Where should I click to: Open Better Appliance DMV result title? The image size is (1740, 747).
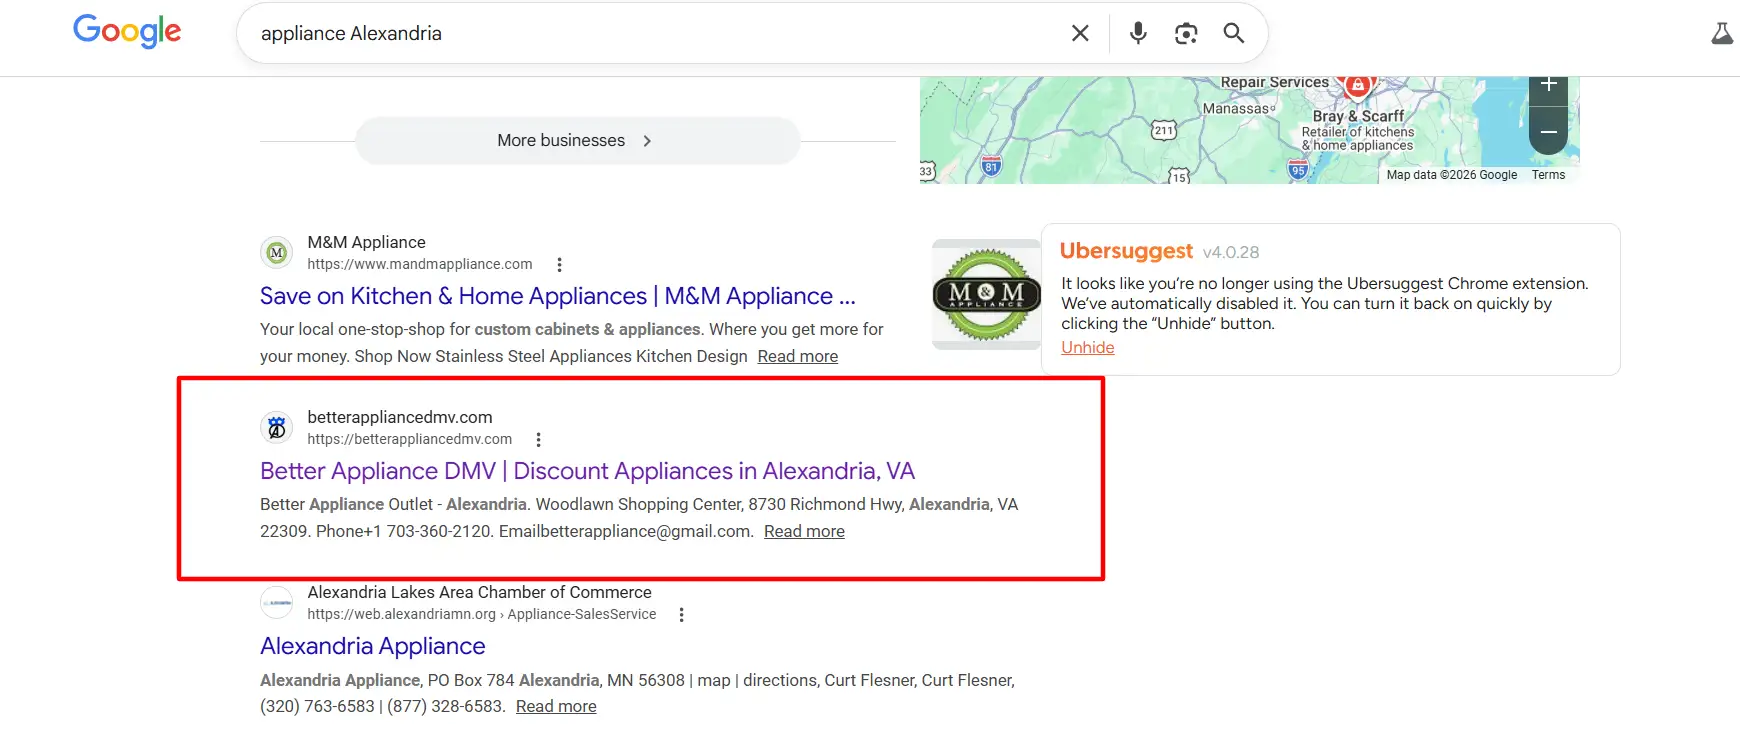tap(587, 471)
